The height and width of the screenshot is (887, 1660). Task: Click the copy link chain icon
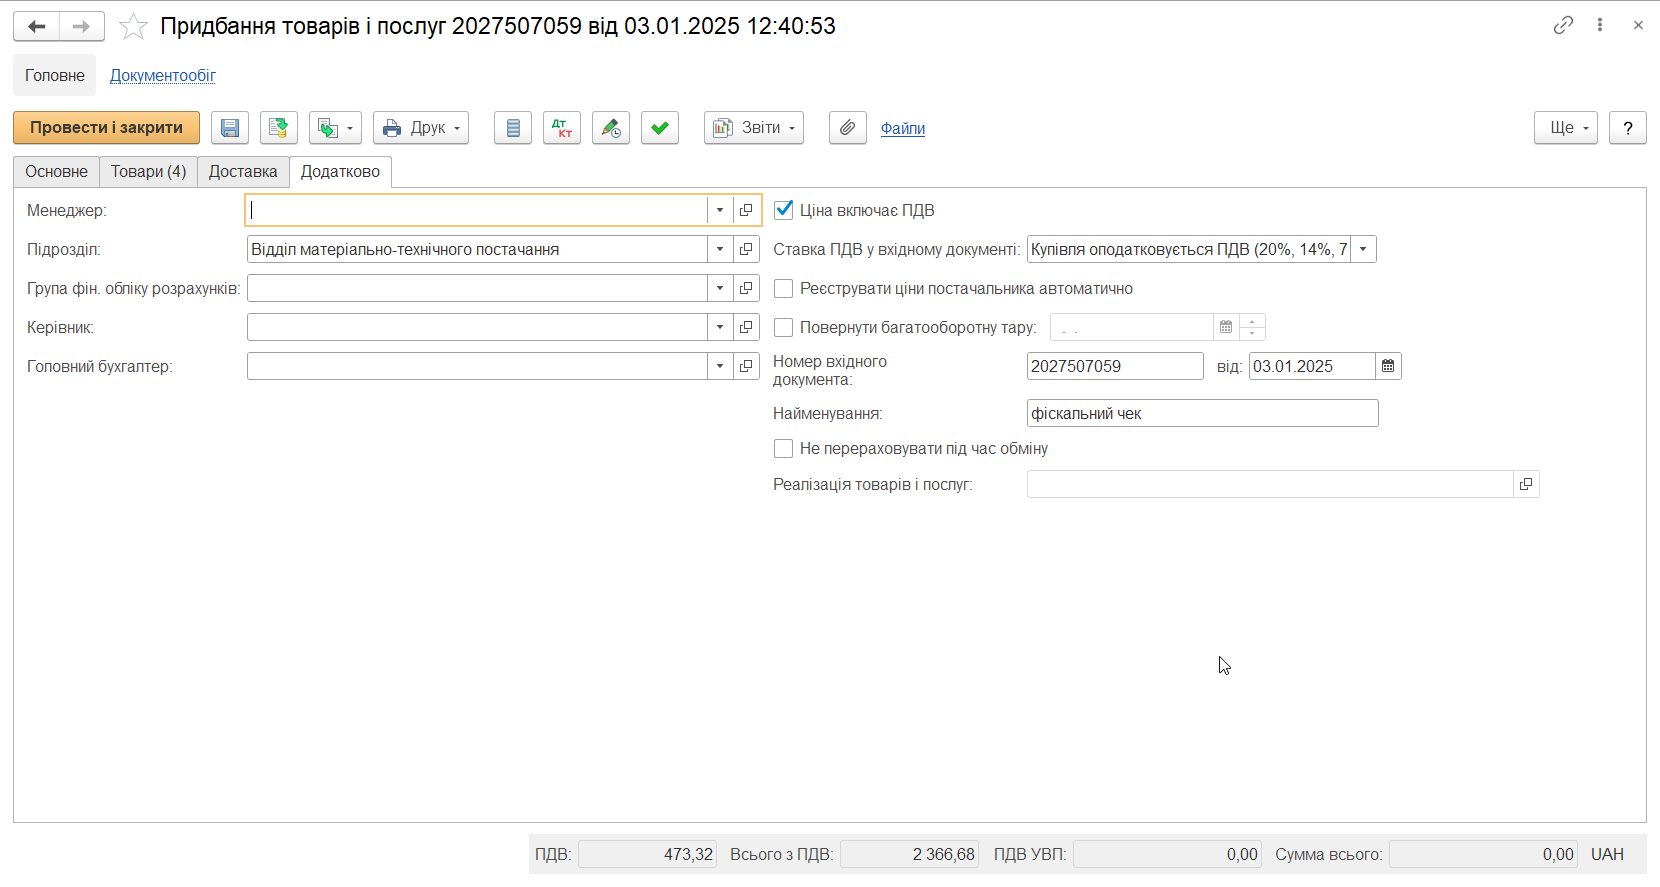(1563, 26)
